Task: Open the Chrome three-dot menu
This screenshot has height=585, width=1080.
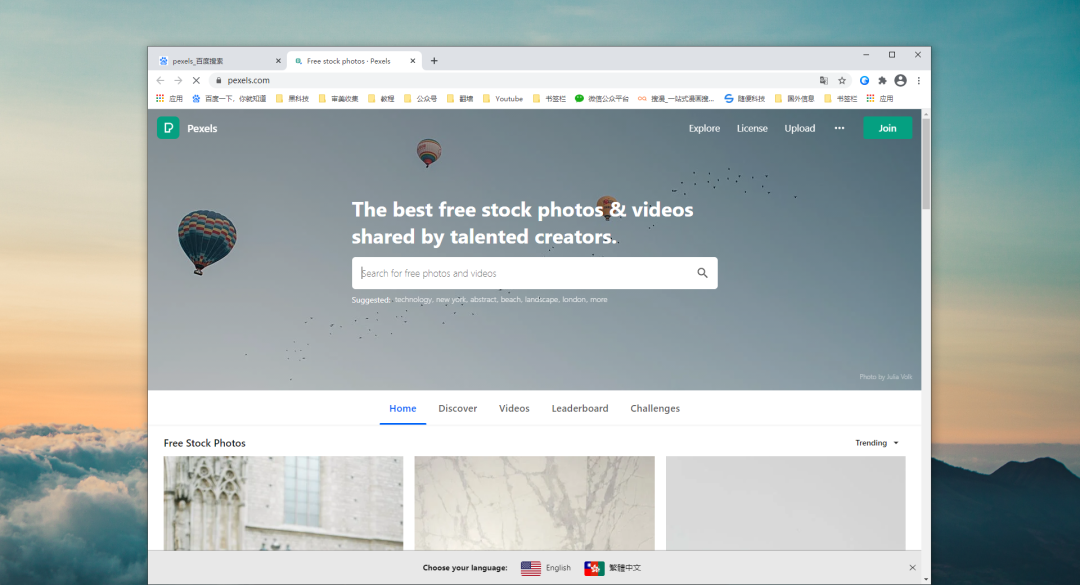Action: [919, 81]
